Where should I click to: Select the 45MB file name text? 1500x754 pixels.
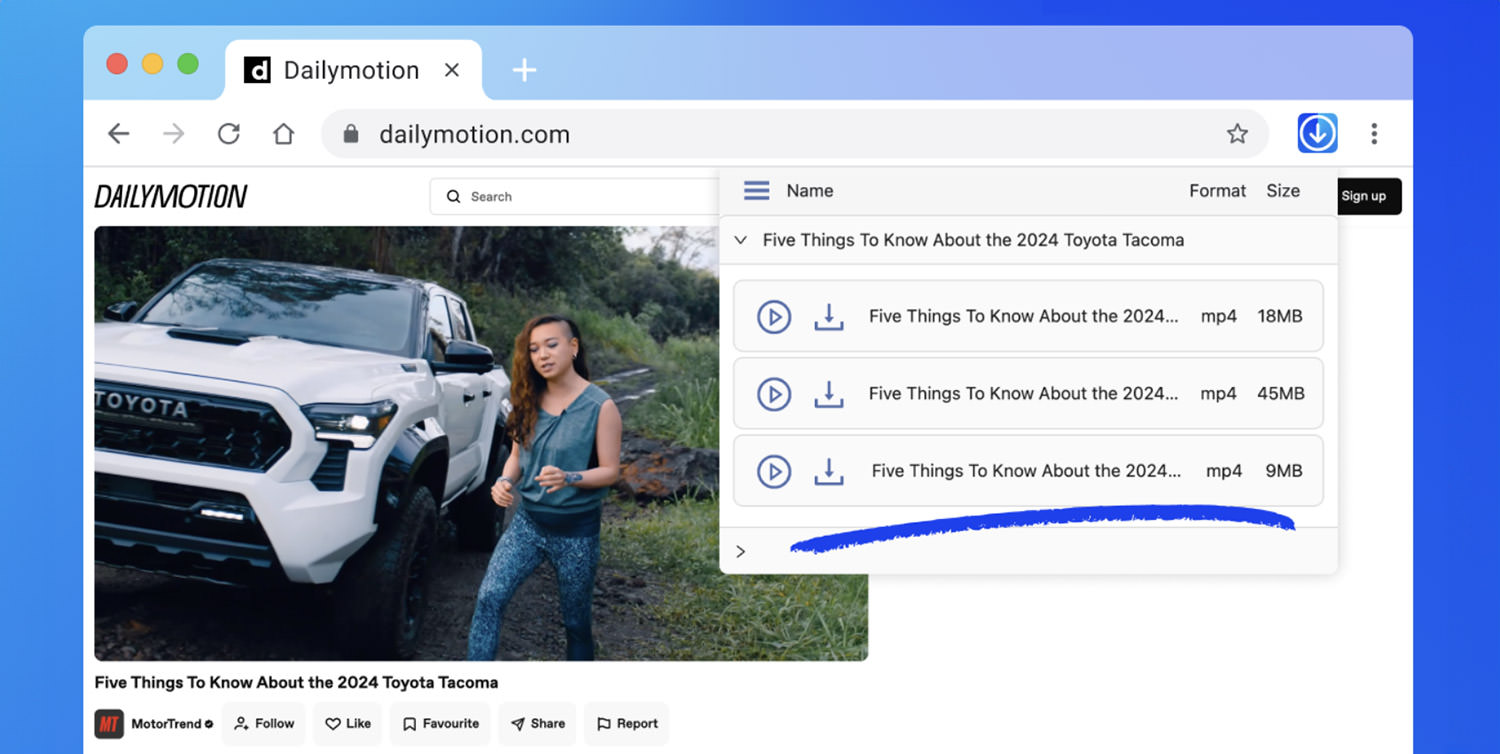[1023, 393]
